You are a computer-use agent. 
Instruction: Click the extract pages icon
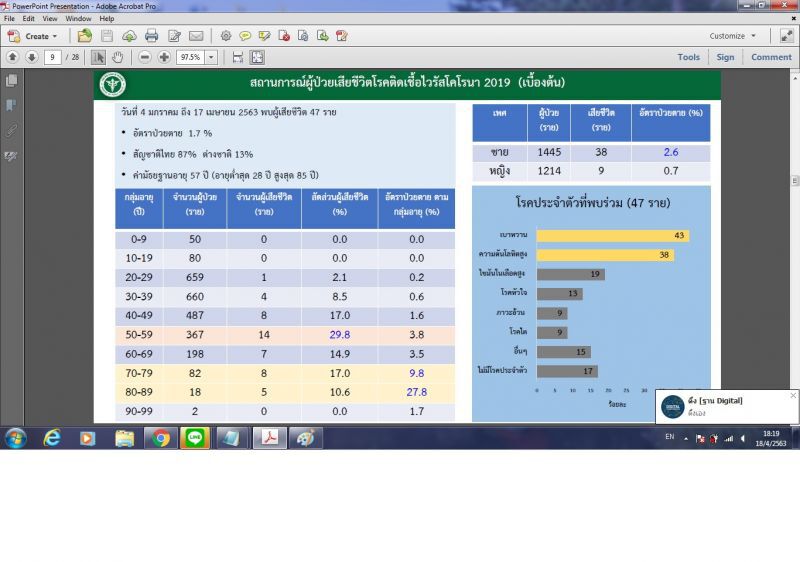pyautogui.click(x=322, y=36)
